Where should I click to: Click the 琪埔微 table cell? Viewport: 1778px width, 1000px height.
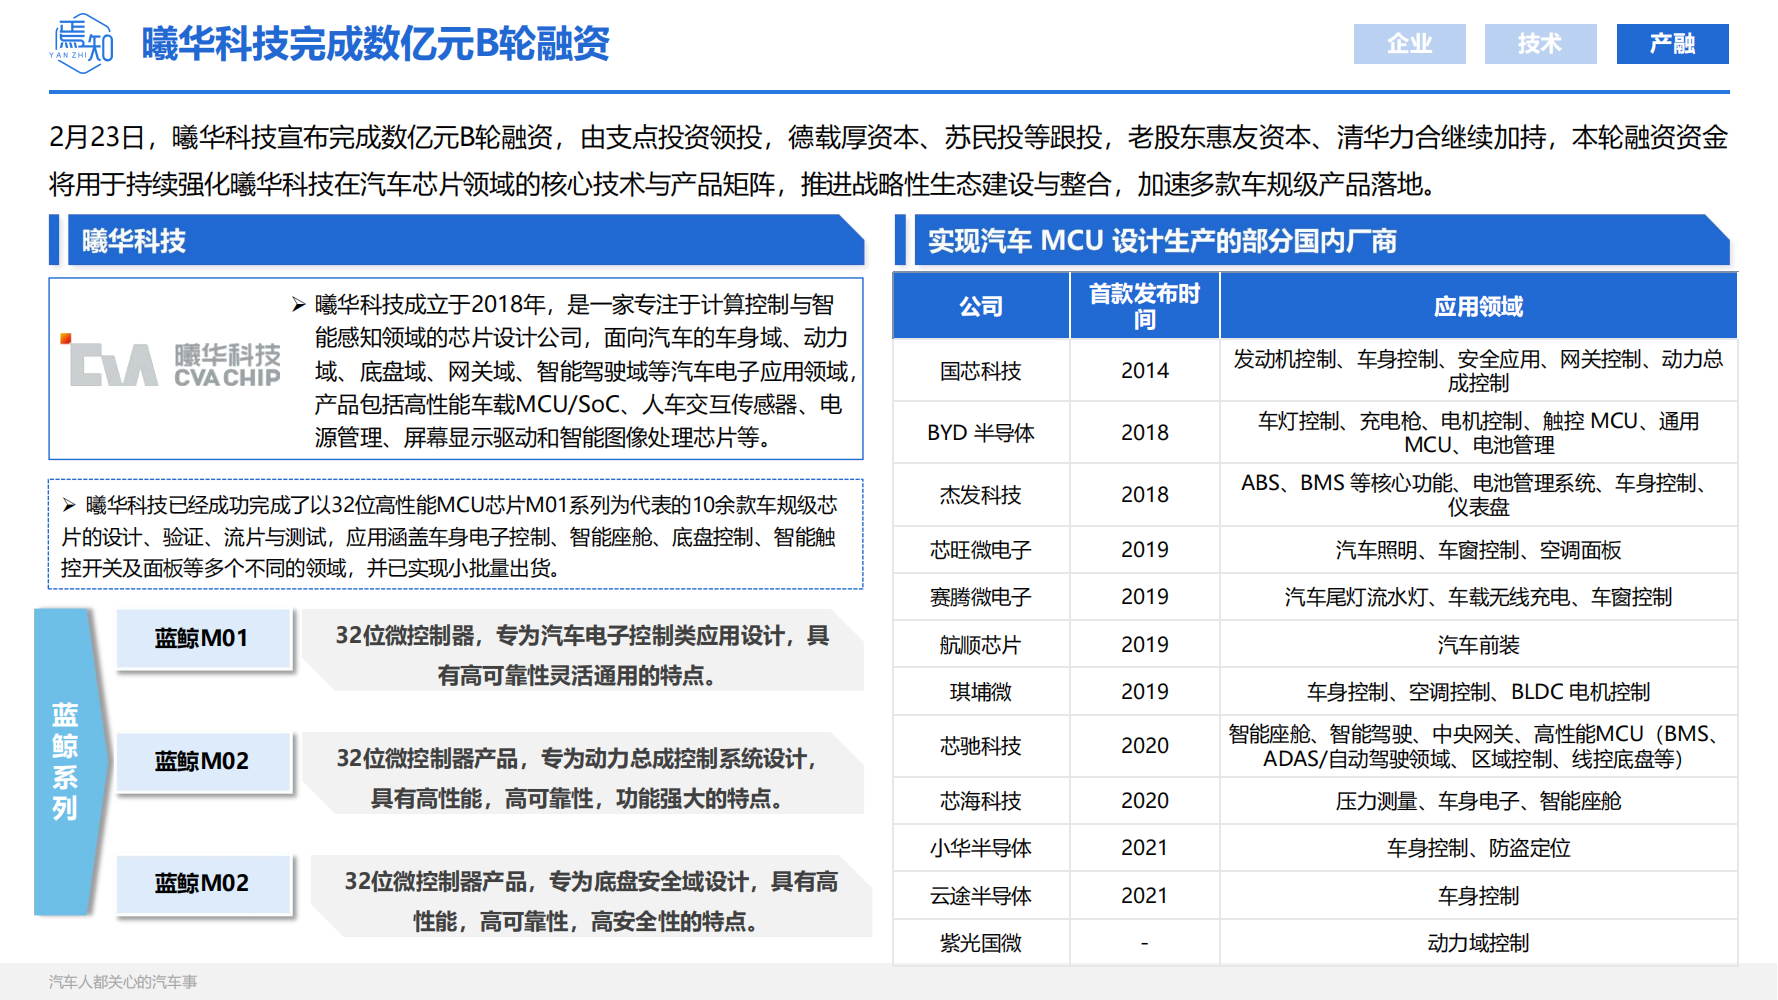981,692
